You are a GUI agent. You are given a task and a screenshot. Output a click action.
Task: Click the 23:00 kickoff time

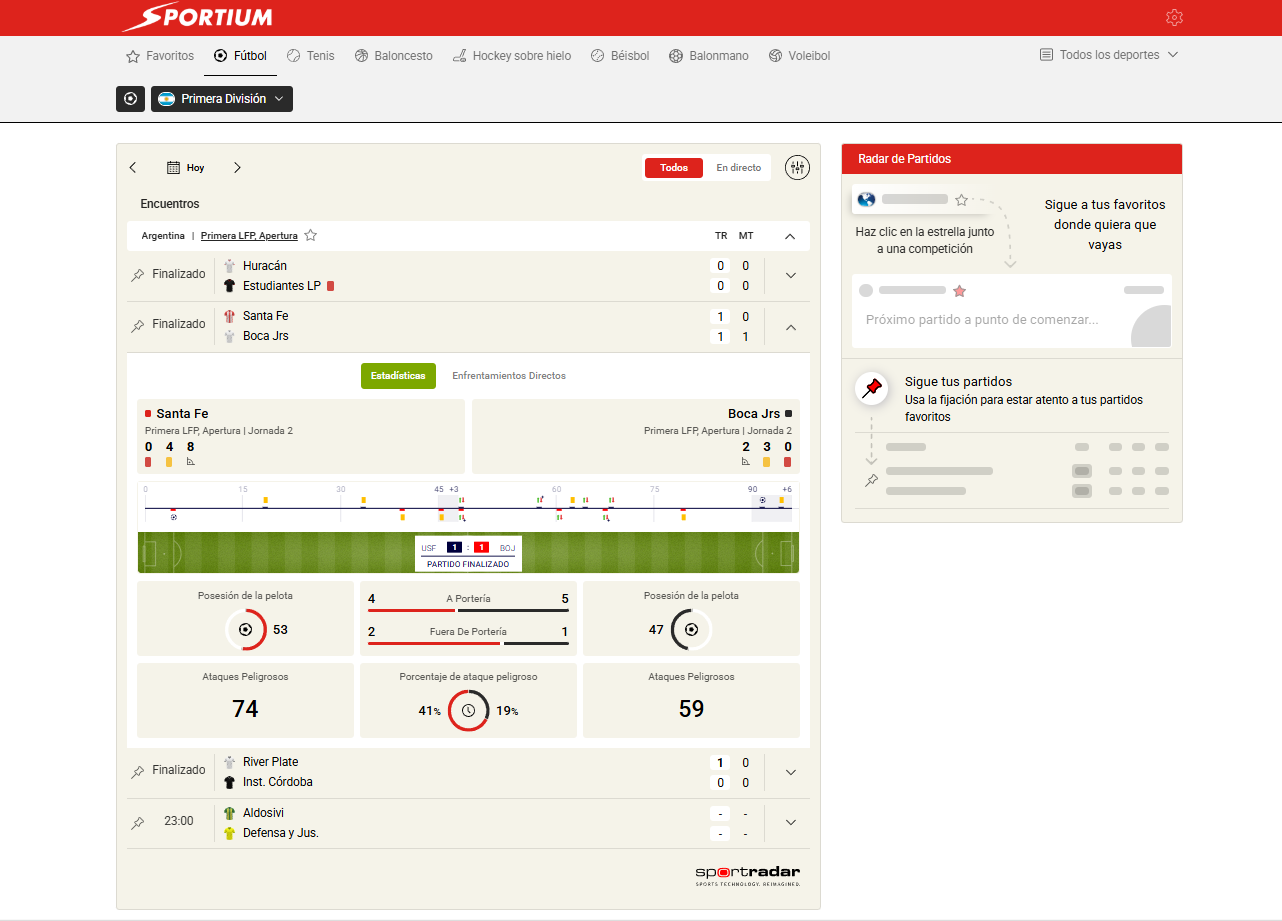pos(179,821)
